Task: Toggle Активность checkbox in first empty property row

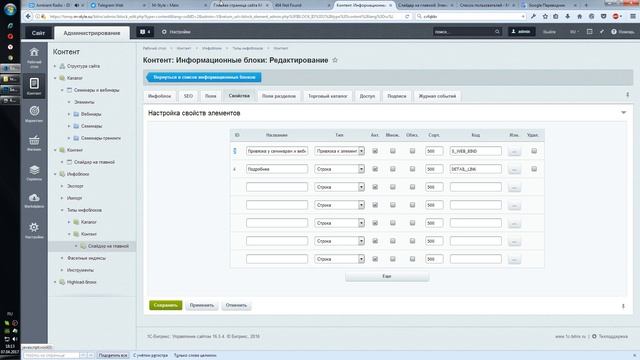Action: 375,187
